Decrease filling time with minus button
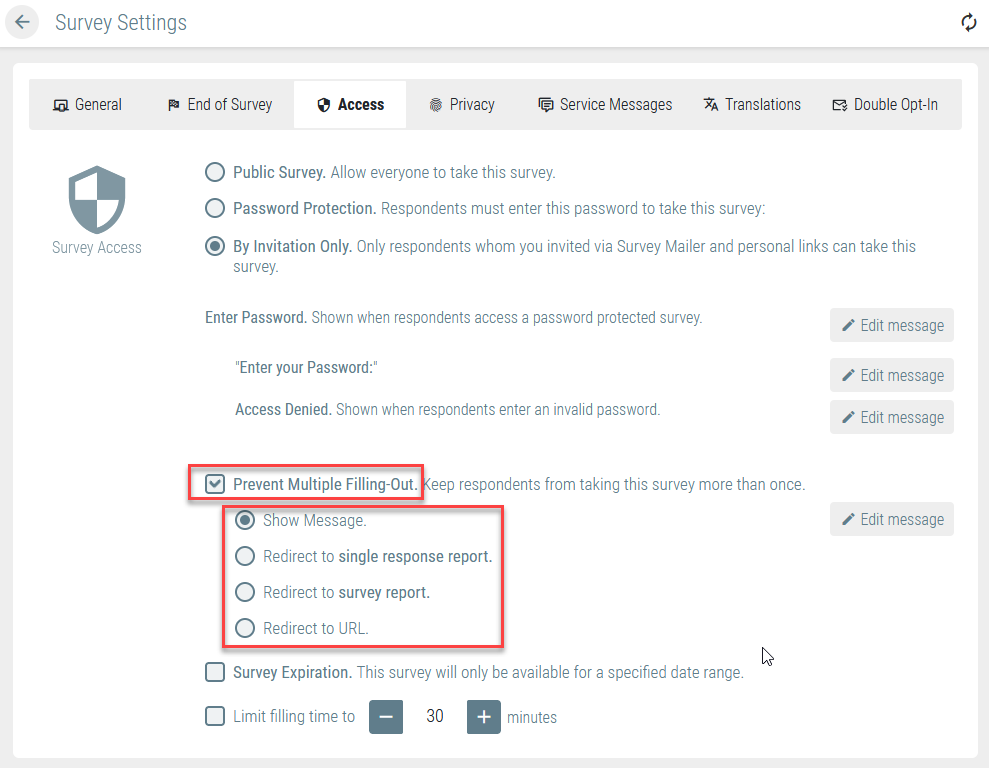 pos(386,717)
